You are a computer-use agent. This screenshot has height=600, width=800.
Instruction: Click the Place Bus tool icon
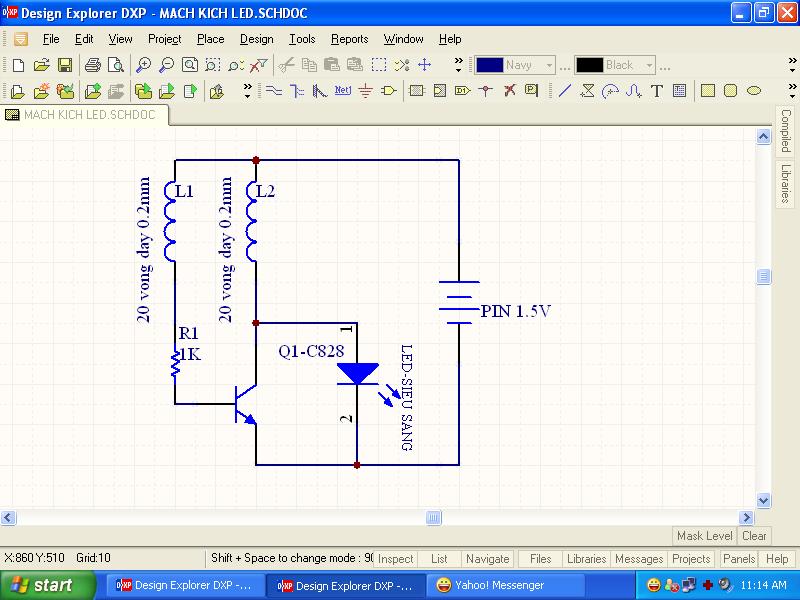click(x=296, y=91)
